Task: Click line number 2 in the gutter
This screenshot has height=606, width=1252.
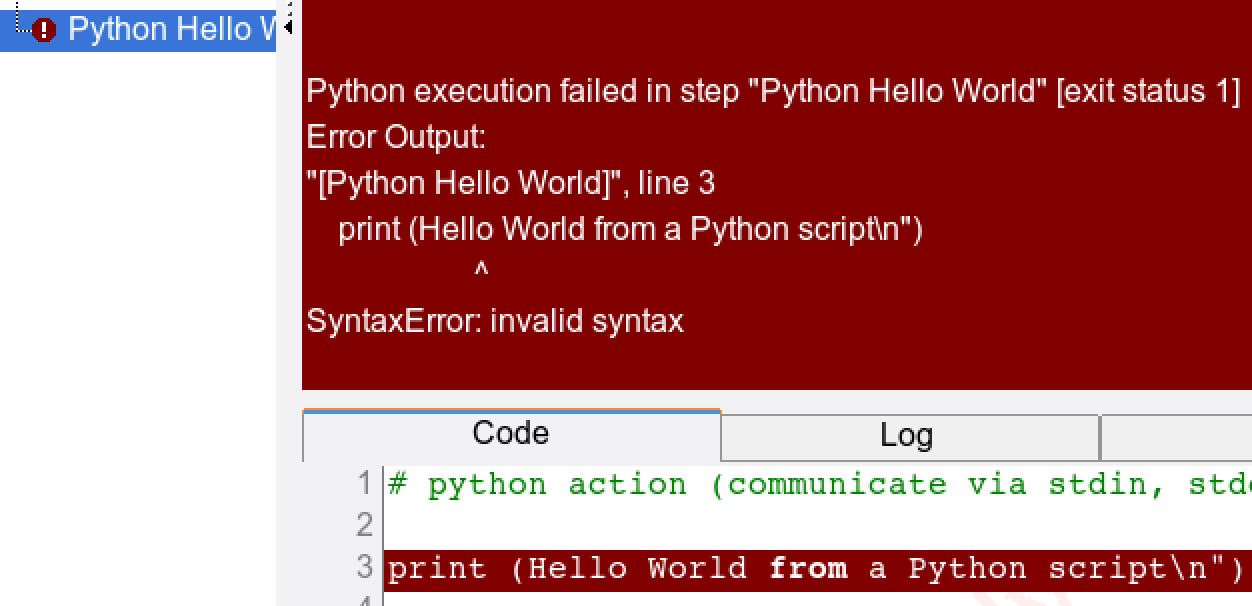Action: [x=365, y=525]
